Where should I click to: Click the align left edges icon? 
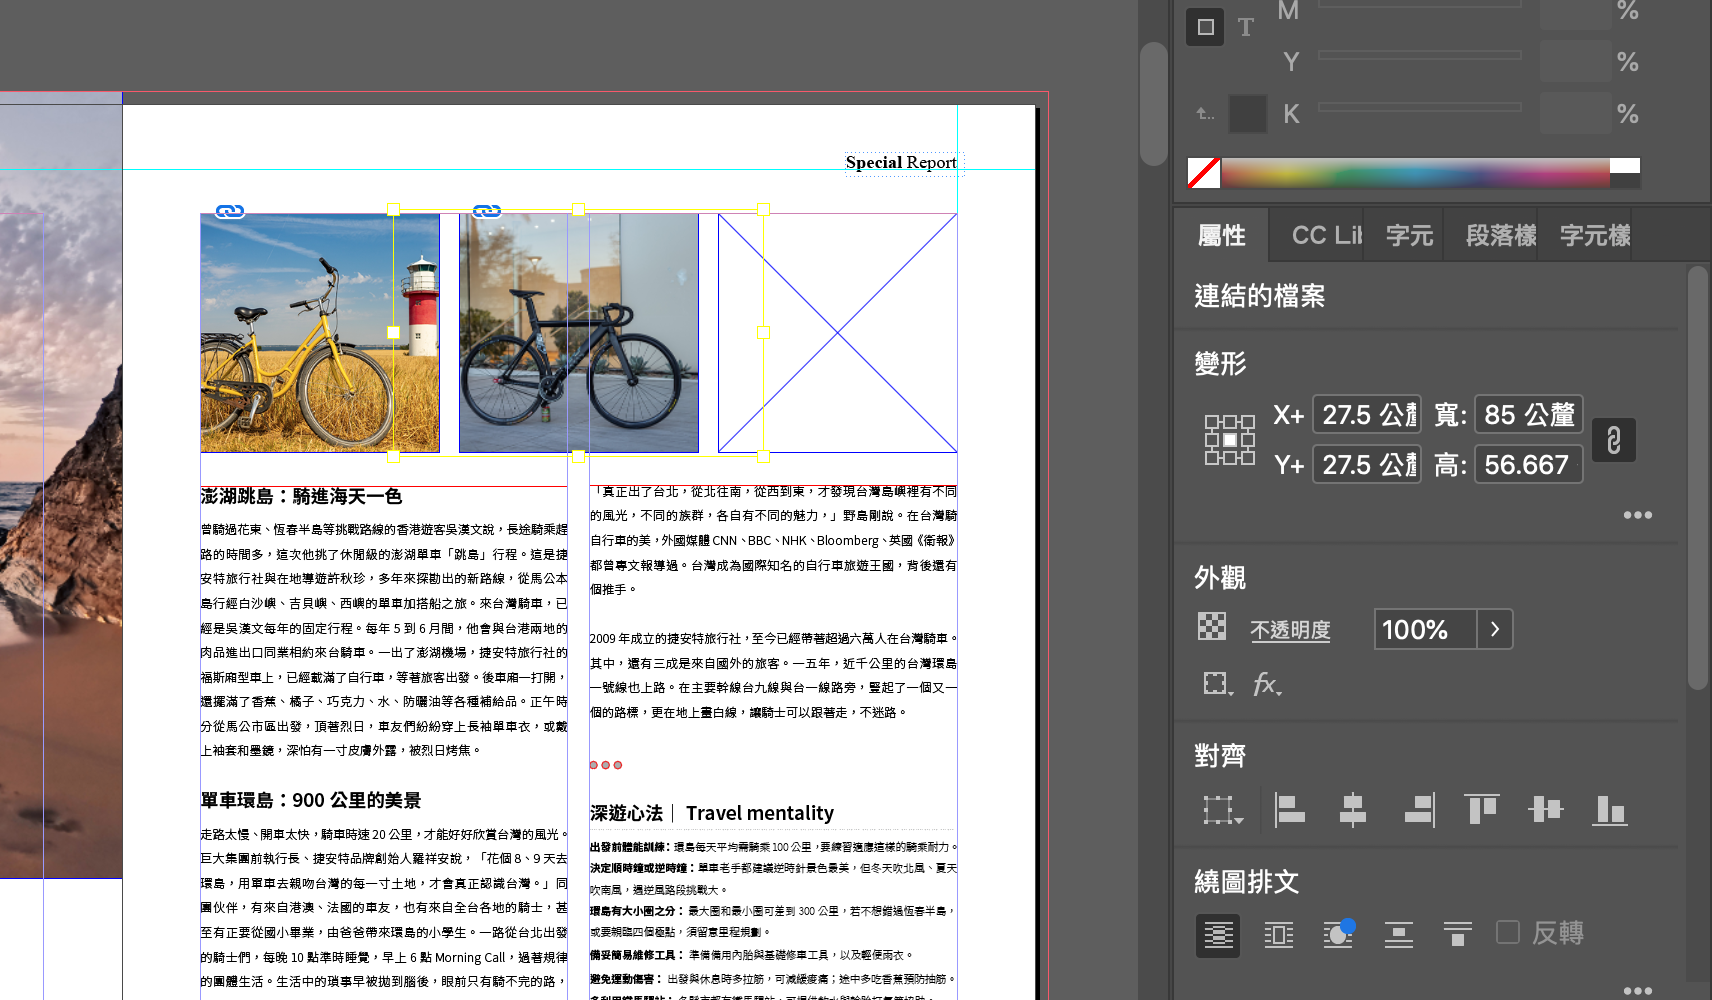tap(1289, 809)
